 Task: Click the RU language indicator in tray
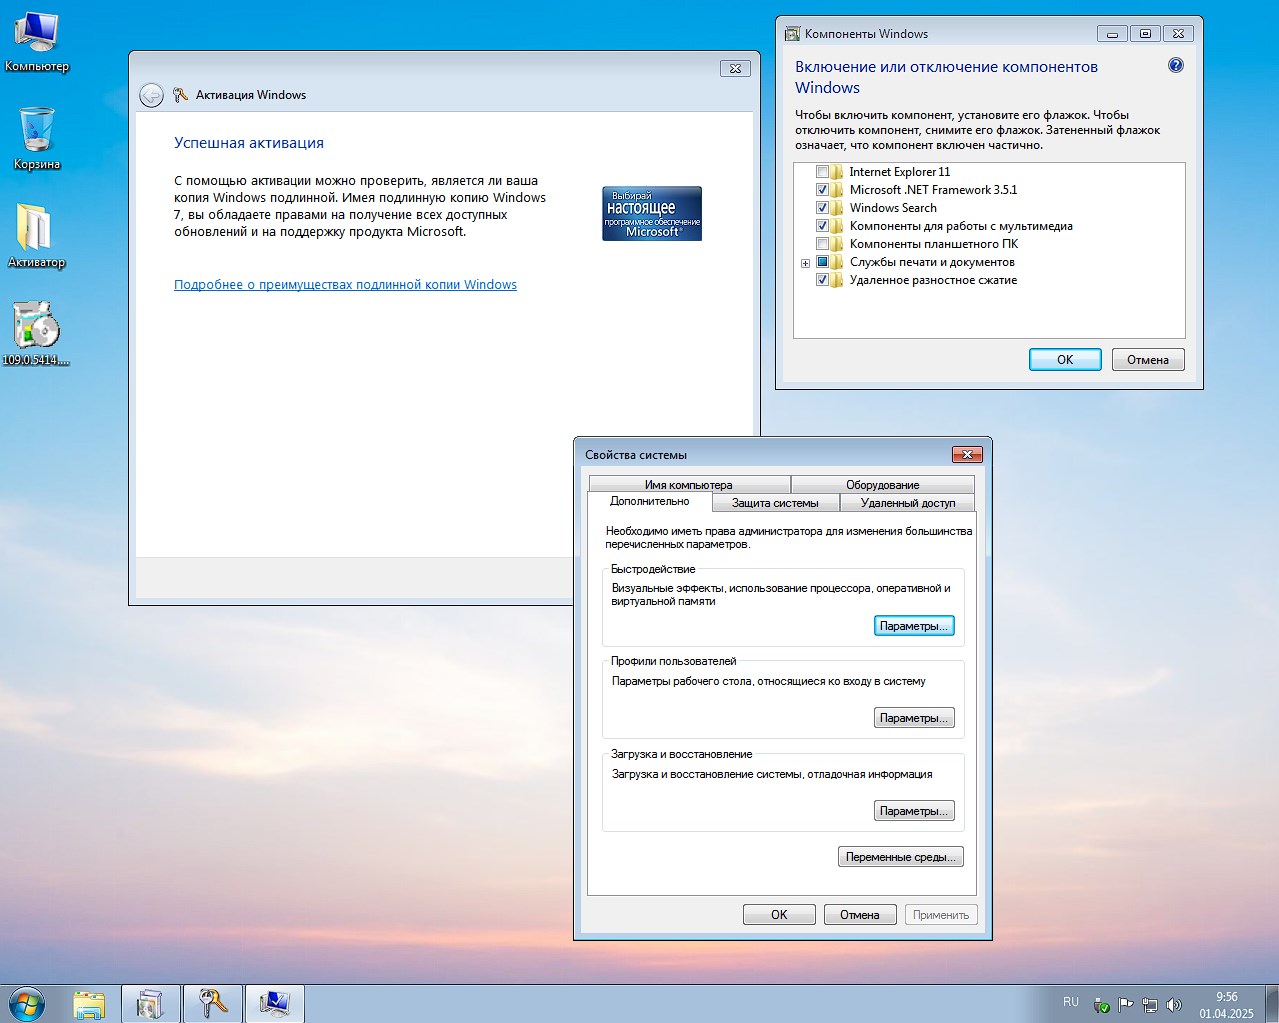click(x=1071, y=1002)
